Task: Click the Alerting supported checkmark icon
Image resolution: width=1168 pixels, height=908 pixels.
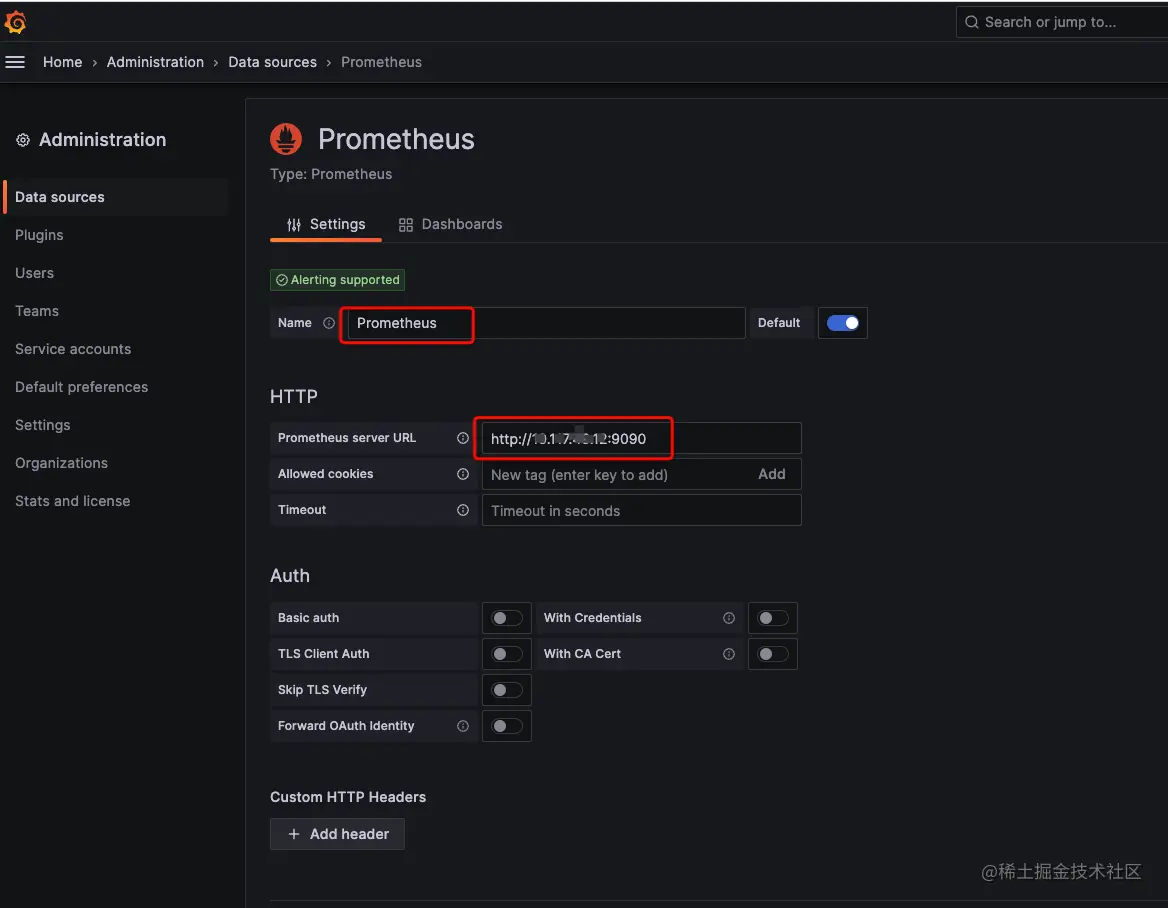Action: [282, 280]
